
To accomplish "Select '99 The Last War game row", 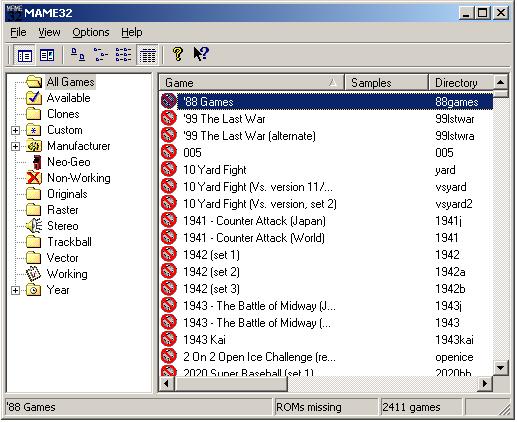I will point(327,119).
